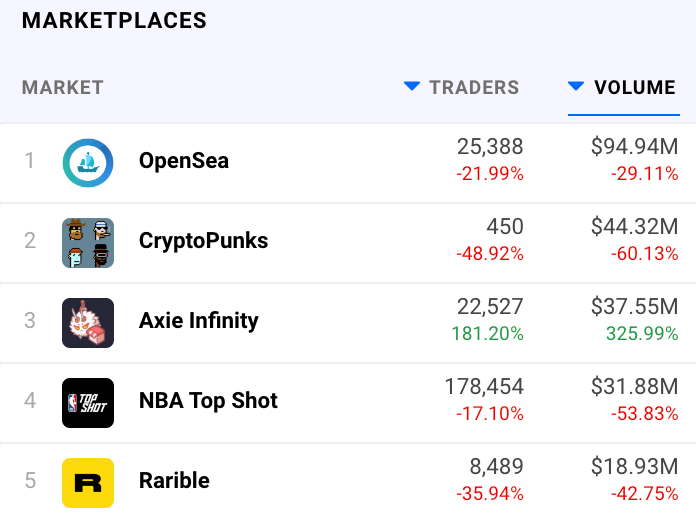This screenshot has width=696, height=516.
Task: Open the Axie Infinity marketplace link
Action: [x=198, y=321]
